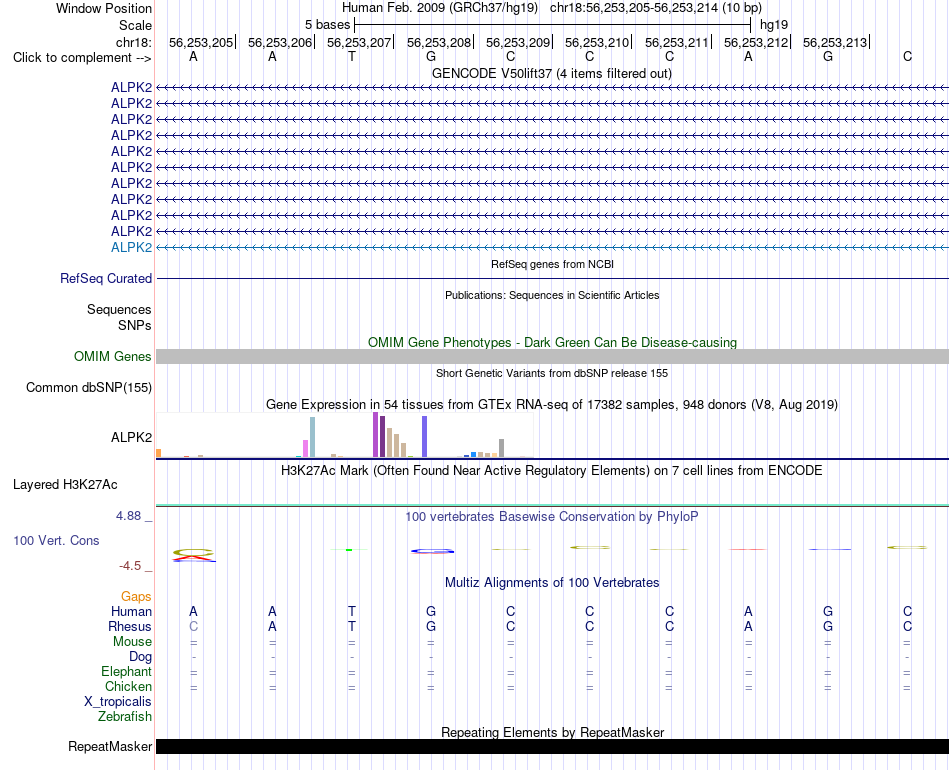This screenshot has width=950, height=770.
Task: Open Repeating Elements by RepeatMasker title
Action: pos(552,732)
